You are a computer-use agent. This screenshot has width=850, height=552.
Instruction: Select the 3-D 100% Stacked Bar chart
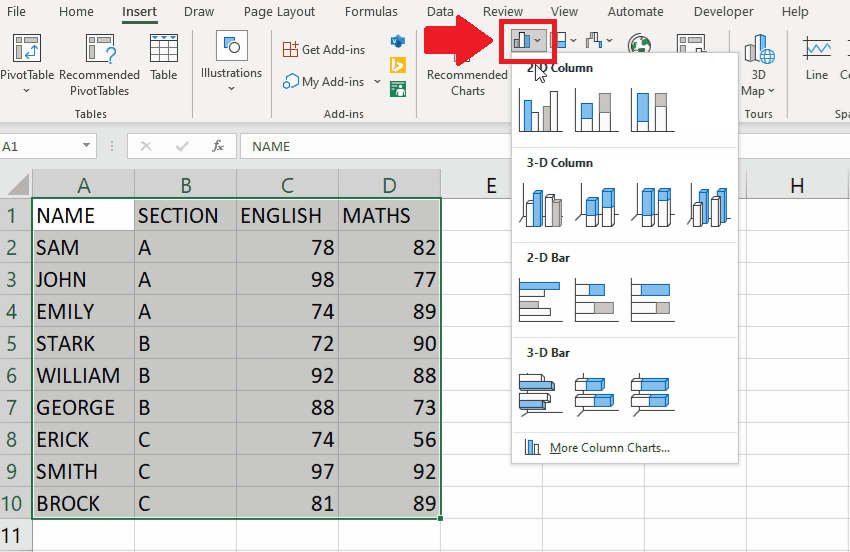652,395
